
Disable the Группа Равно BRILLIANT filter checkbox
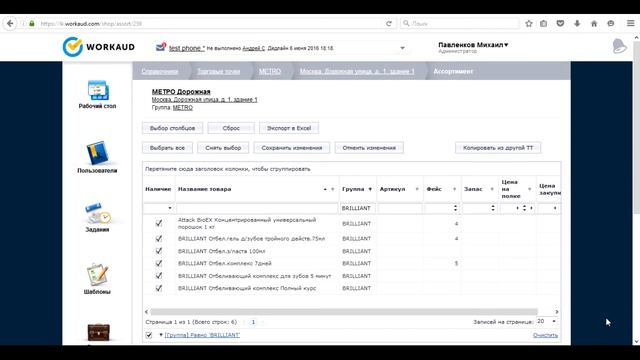tap(149, 335)
